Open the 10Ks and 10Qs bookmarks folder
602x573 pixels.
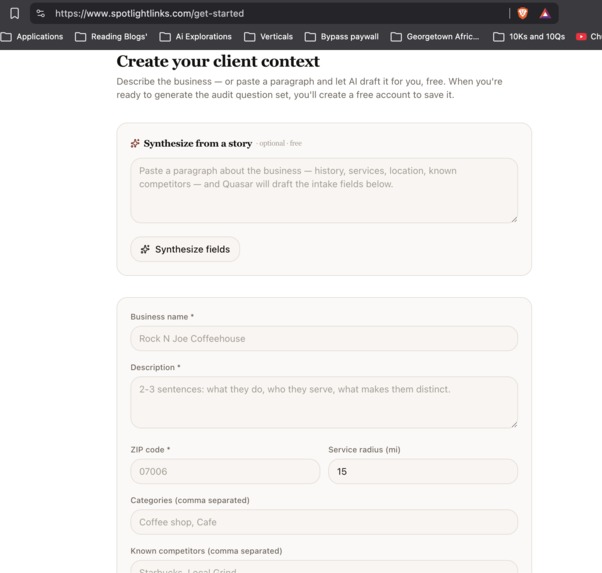[529, 36]
